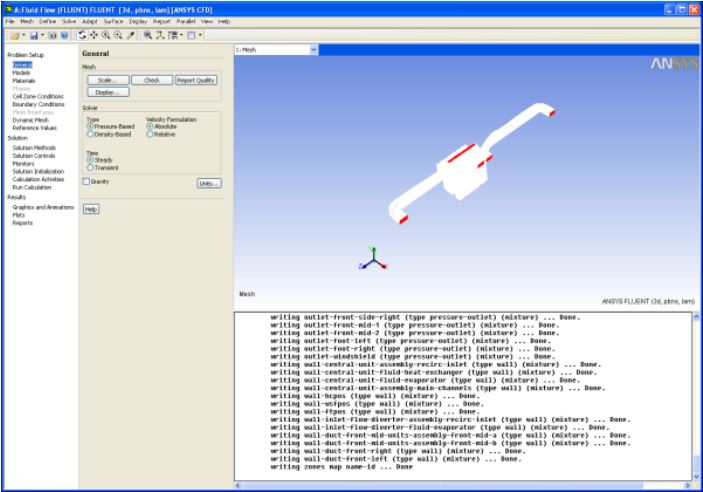This screenshot has width=703, height=492.
Task: Click the open file folder icon
Action: pos(15,35)
